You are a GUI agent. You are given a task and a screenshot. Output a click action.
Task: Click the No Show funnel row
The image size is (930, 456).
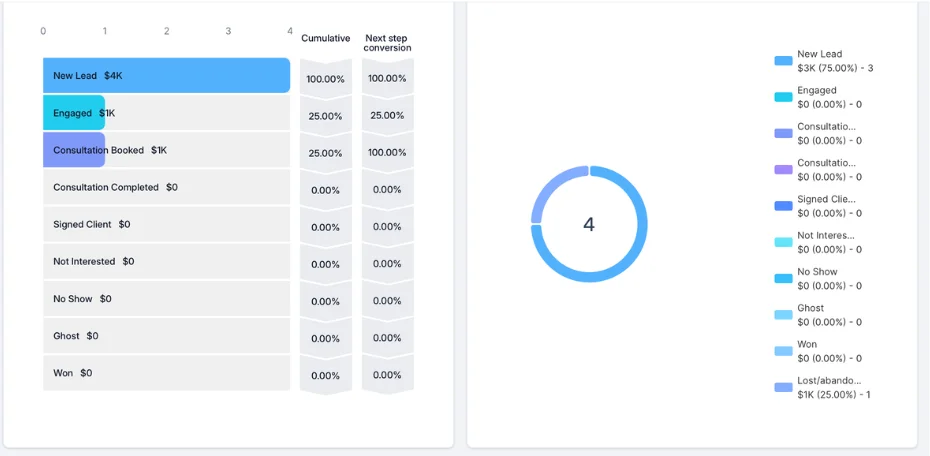click(x=167, y=299)
